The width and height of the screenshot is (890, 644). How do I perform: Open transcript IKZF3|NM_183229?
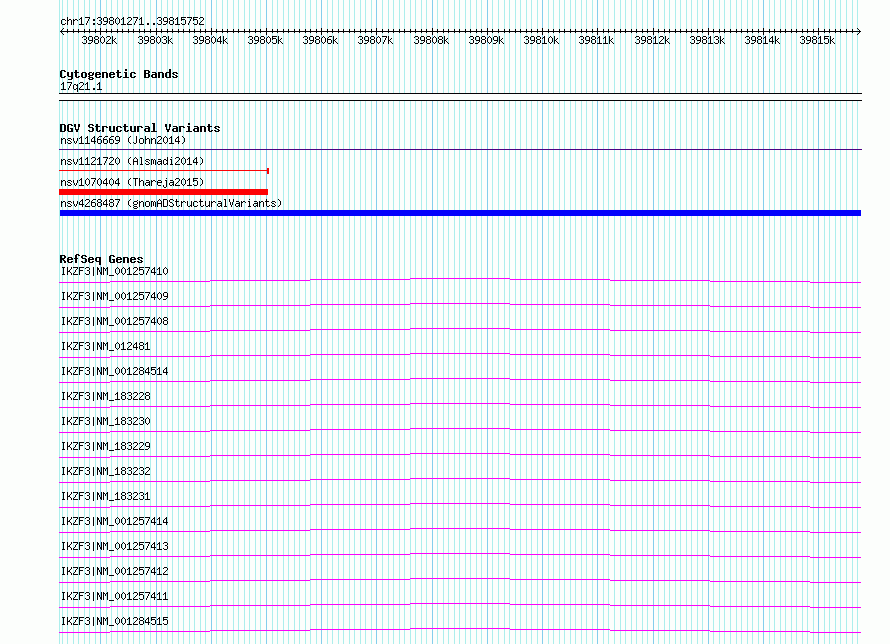(106, 446)
